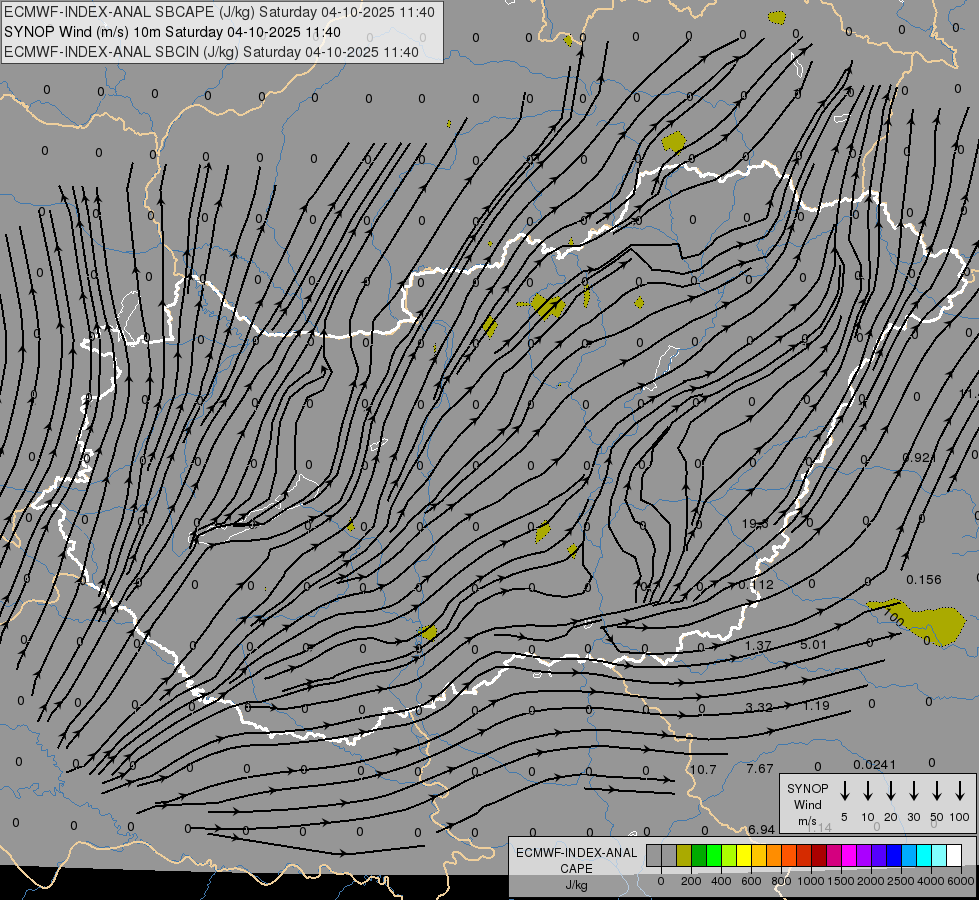Click the 30 m/s wind arrow in legend
The height and width of the screenshot is (900, 979).
pos(913,791)
